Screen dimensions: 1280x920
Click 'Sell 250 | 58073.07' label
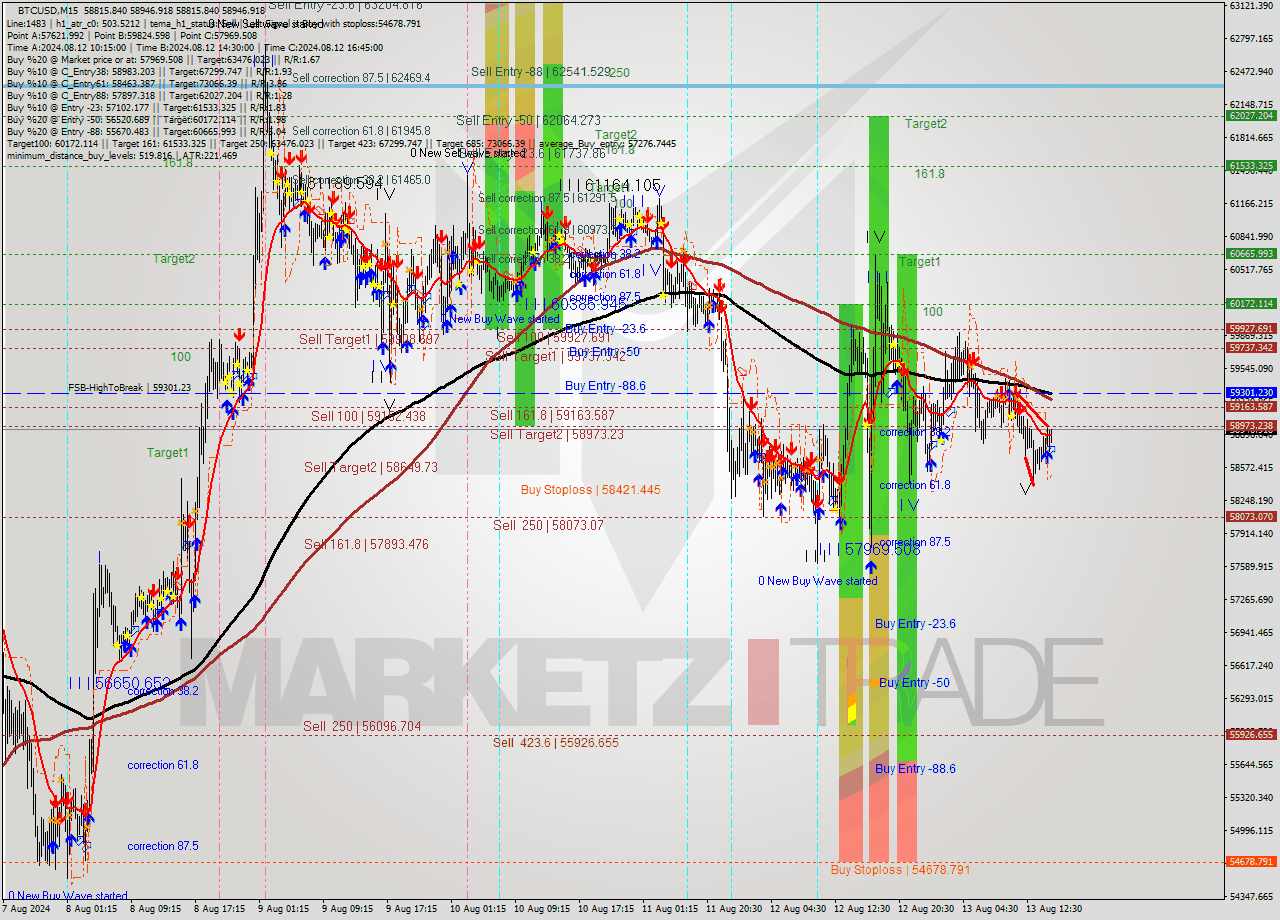click(548, 524)
